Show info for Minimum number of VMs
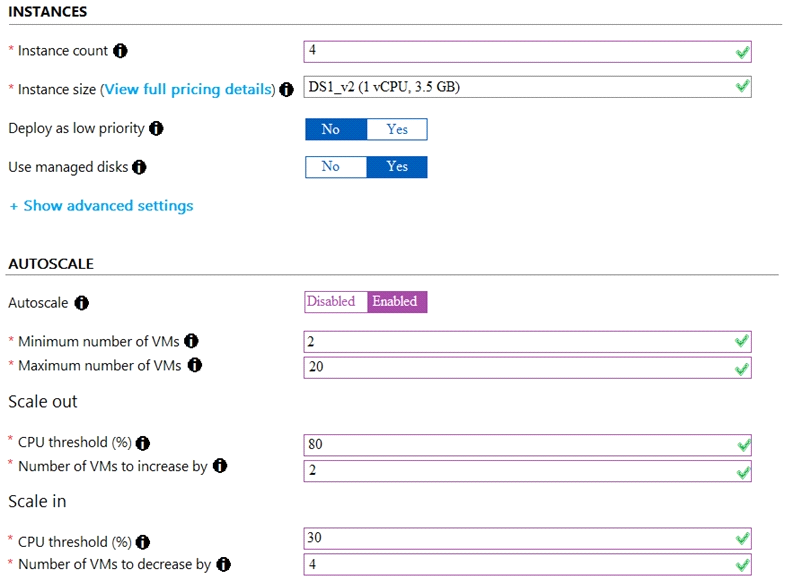The image size is (794, 582). [191, 341]
